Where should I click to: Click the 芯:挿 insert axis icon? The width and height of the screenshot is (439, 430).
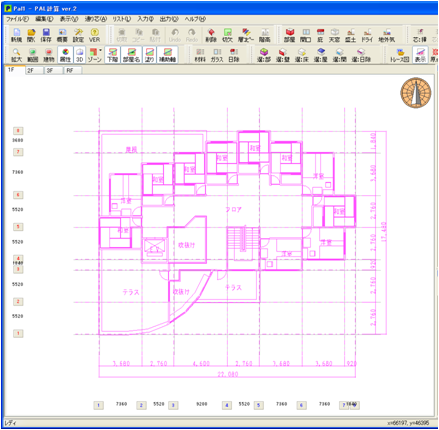(420, 35)
